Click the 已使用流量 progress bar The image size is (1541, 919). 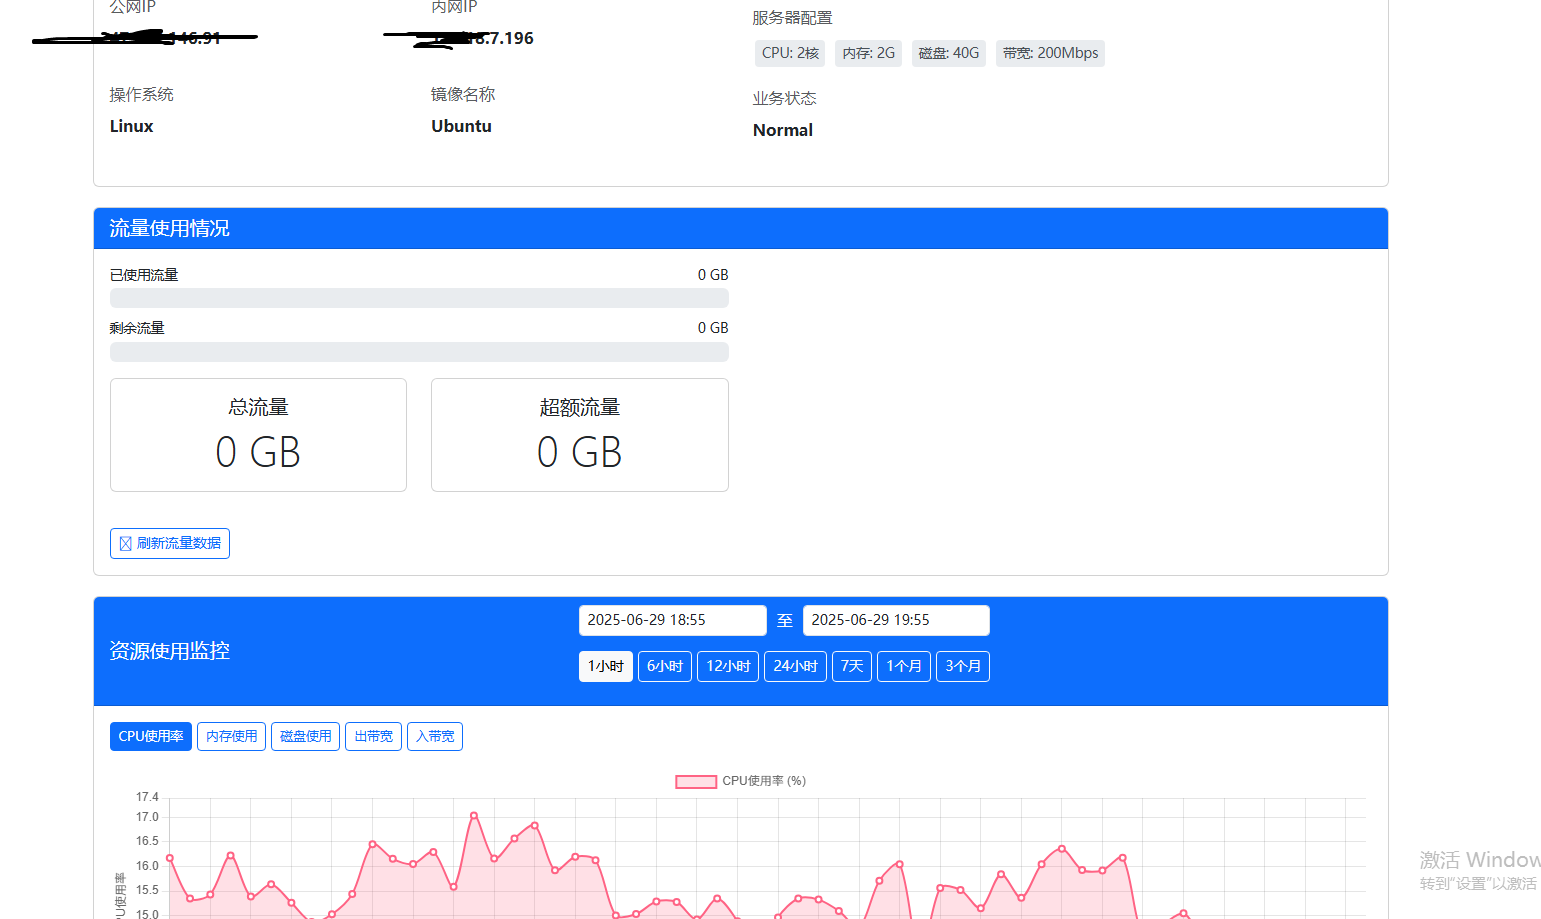pyautogui.click(x=419, y=298)
